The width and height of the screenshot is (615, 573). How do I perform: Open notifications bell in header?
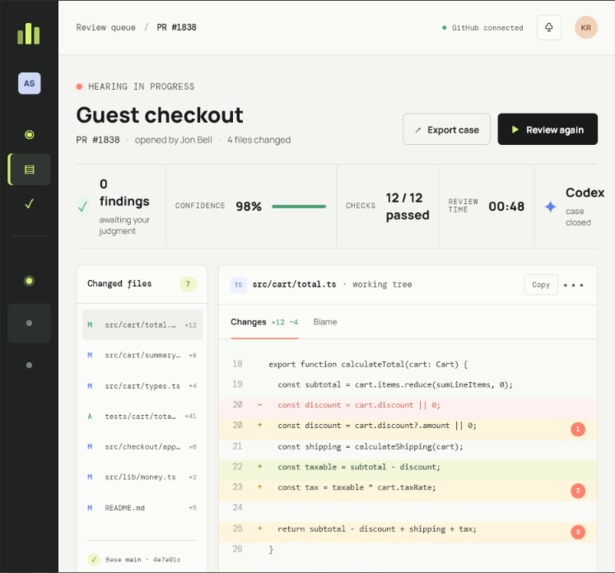pos(549,27)
